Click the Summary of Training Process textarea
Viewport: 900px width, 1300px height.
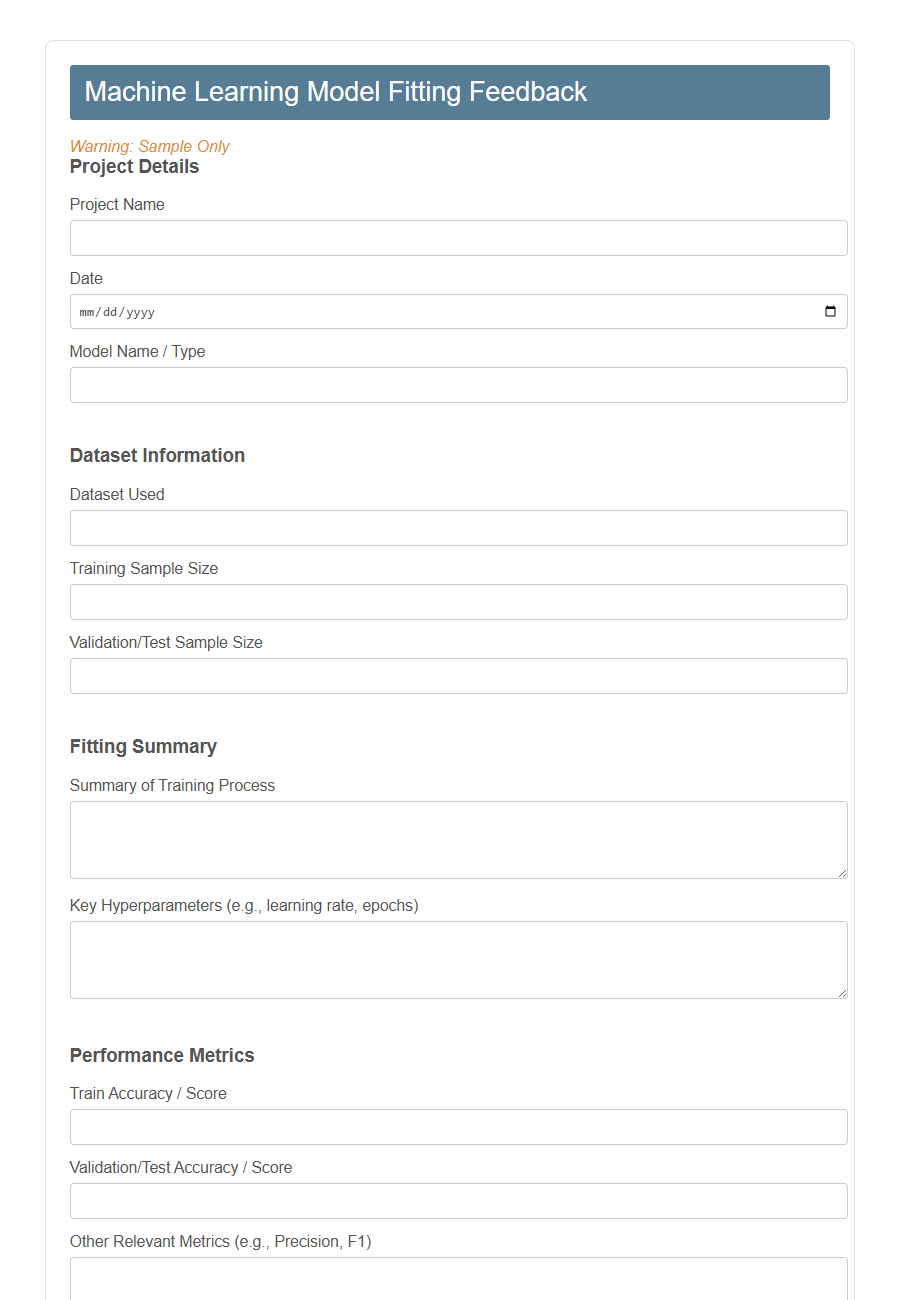click(x=458, y=838)
